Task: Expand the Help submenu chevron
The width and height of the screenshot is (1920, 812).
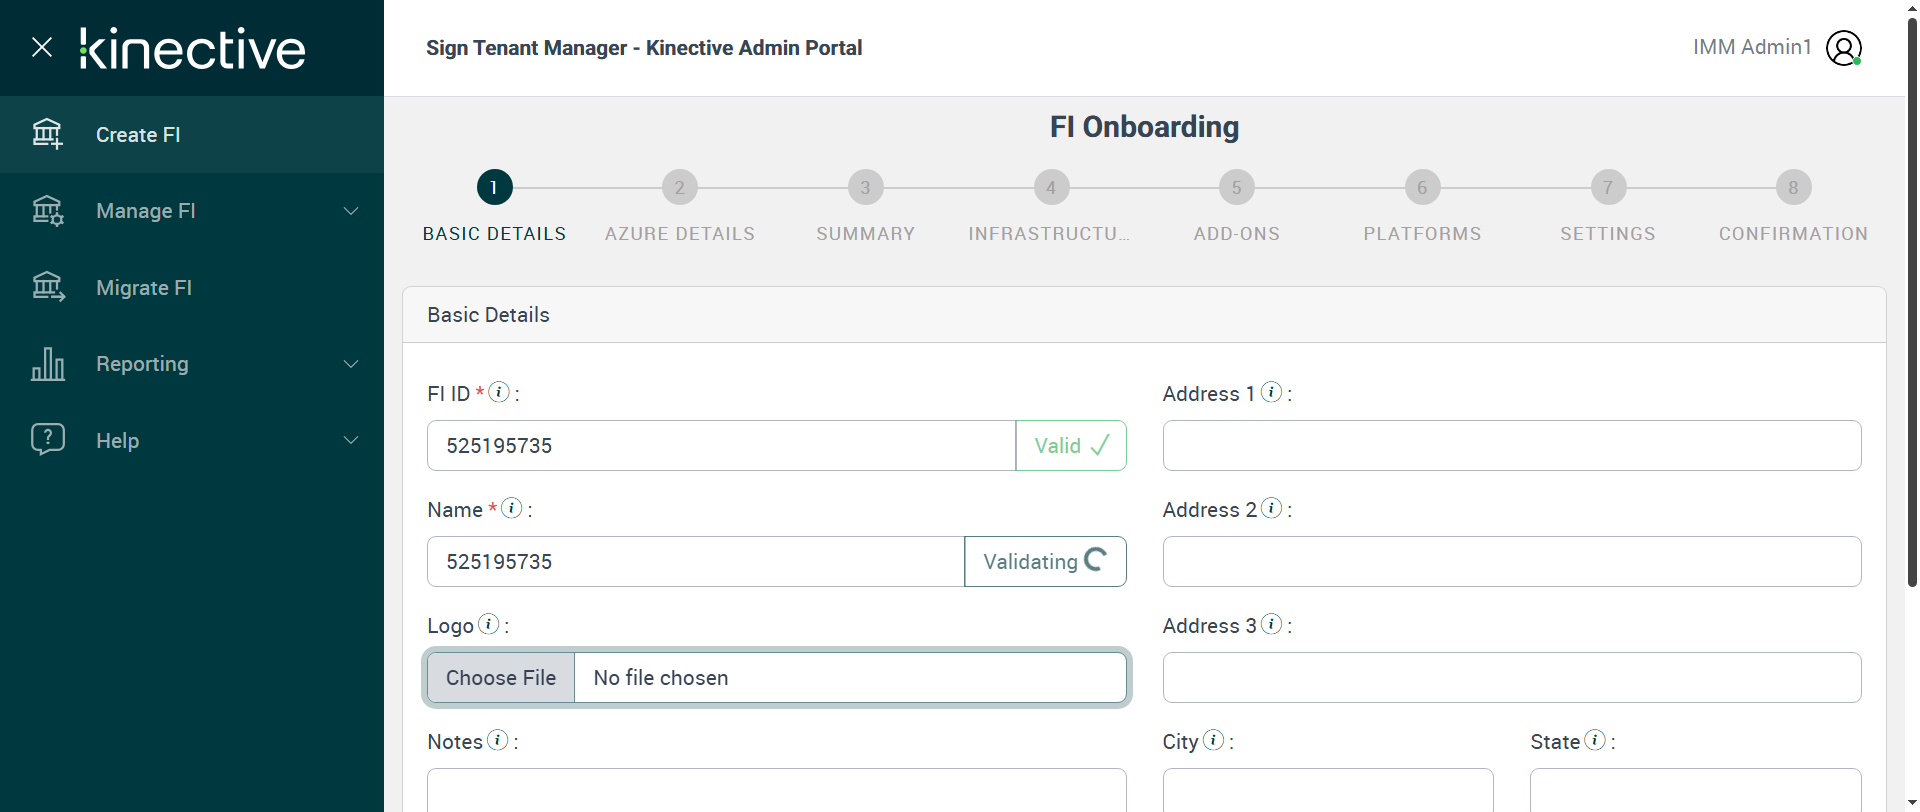Action: (351, 440)
